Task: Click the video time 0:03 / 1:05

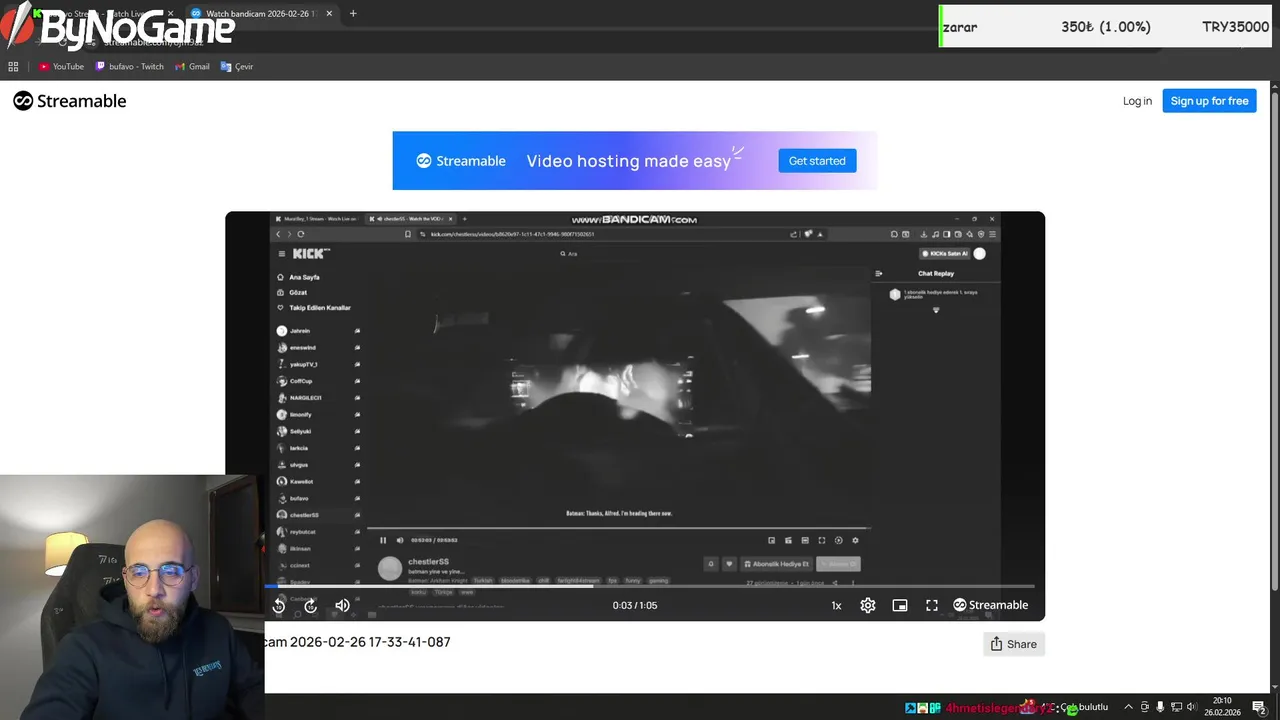Action: pos(635,605)
